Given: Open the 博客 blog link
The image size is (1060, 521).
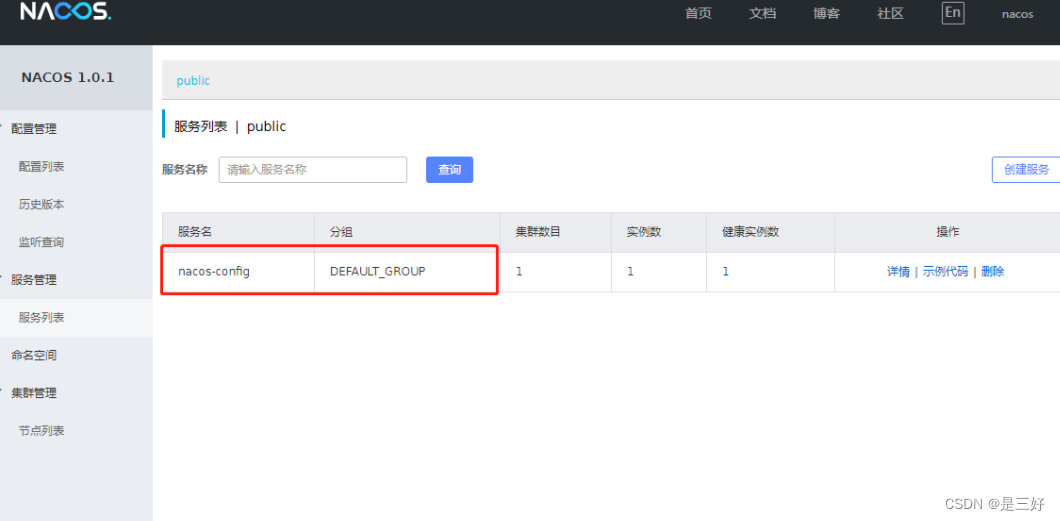Looking at the screenshot, I should coord(826,14).
